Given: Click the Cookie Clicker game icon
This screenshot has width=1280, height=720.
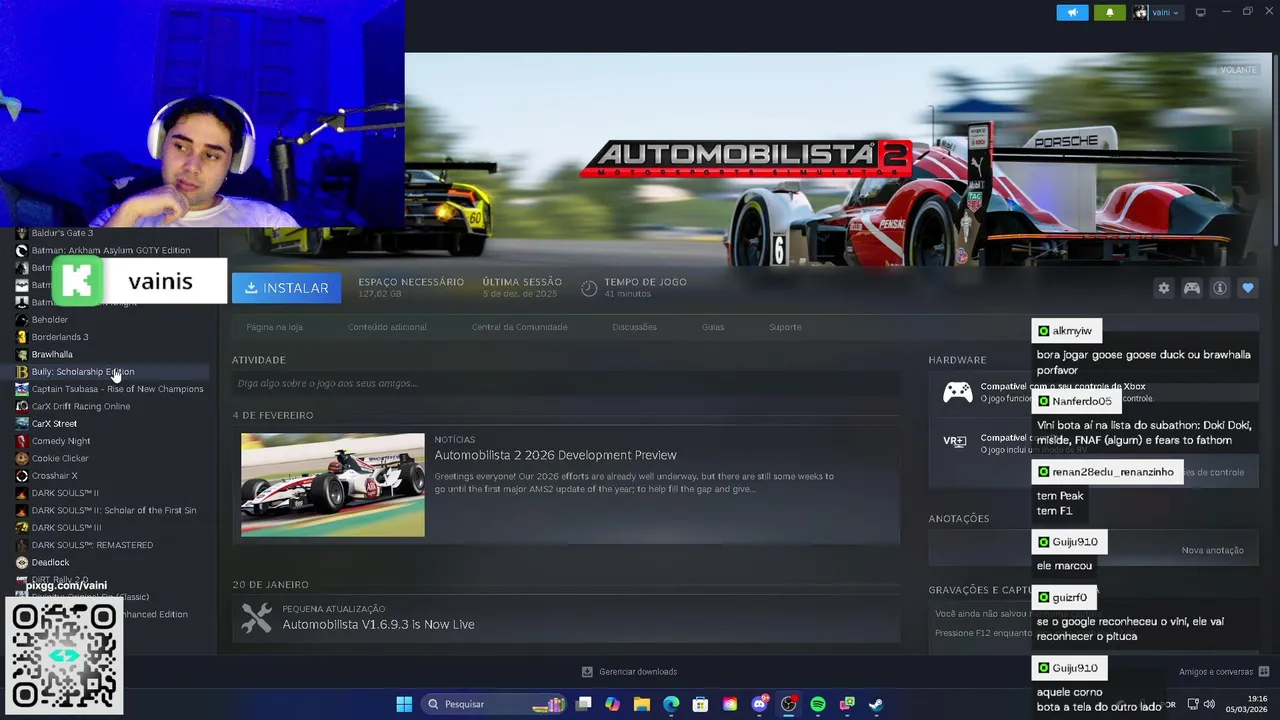Looking at the screenshot, I should click(22, 458).
